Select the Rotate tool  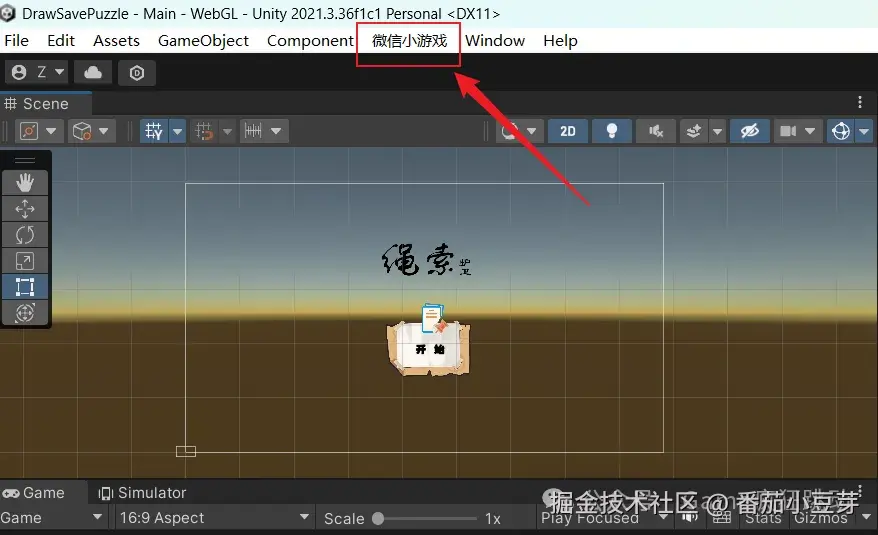point(25,234)
